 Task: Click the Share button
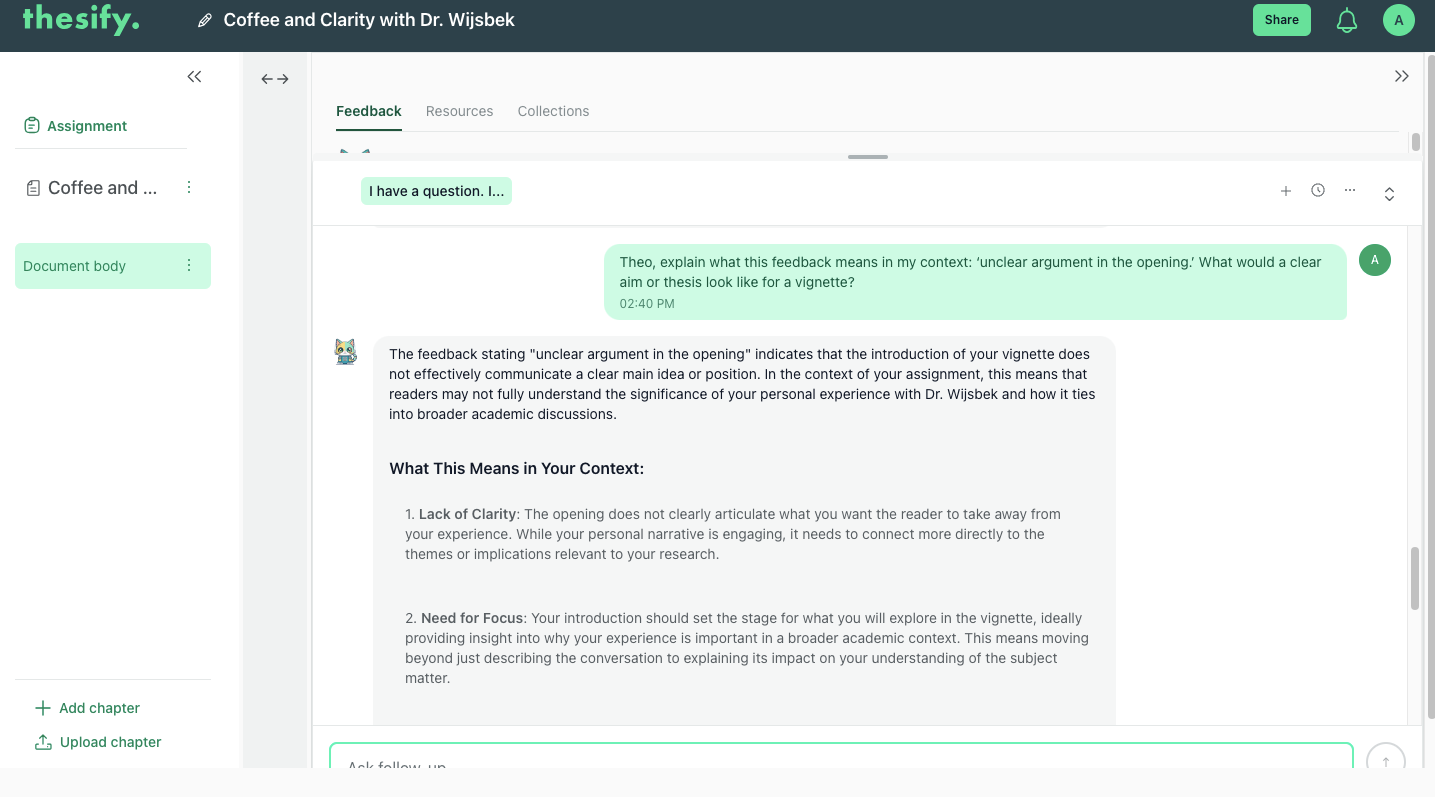(1281, 19)
